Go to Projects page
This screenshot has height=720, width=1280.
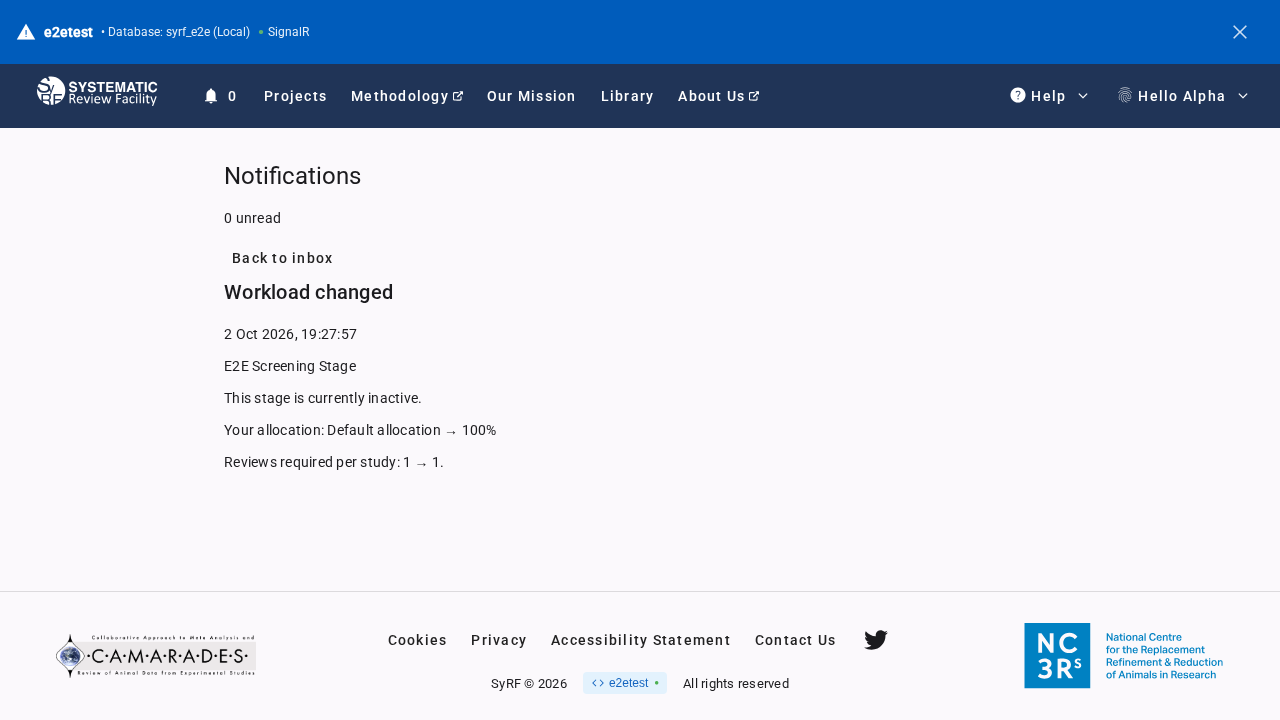click(x=295, y=96)
